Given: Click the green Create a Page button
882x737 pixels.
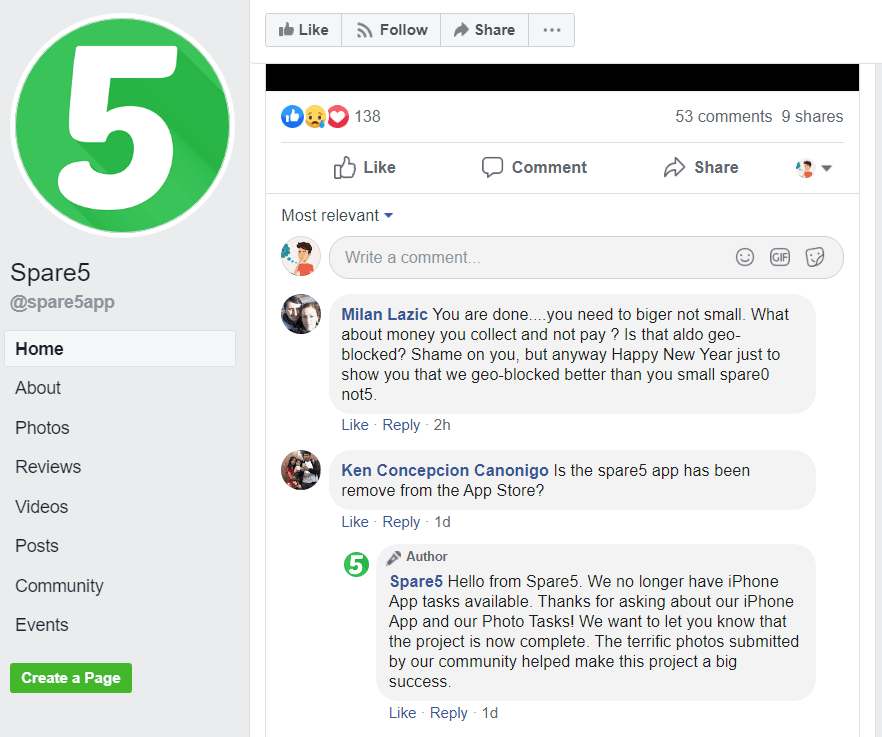Looking at the screenshot, I should tap(71, 678).
